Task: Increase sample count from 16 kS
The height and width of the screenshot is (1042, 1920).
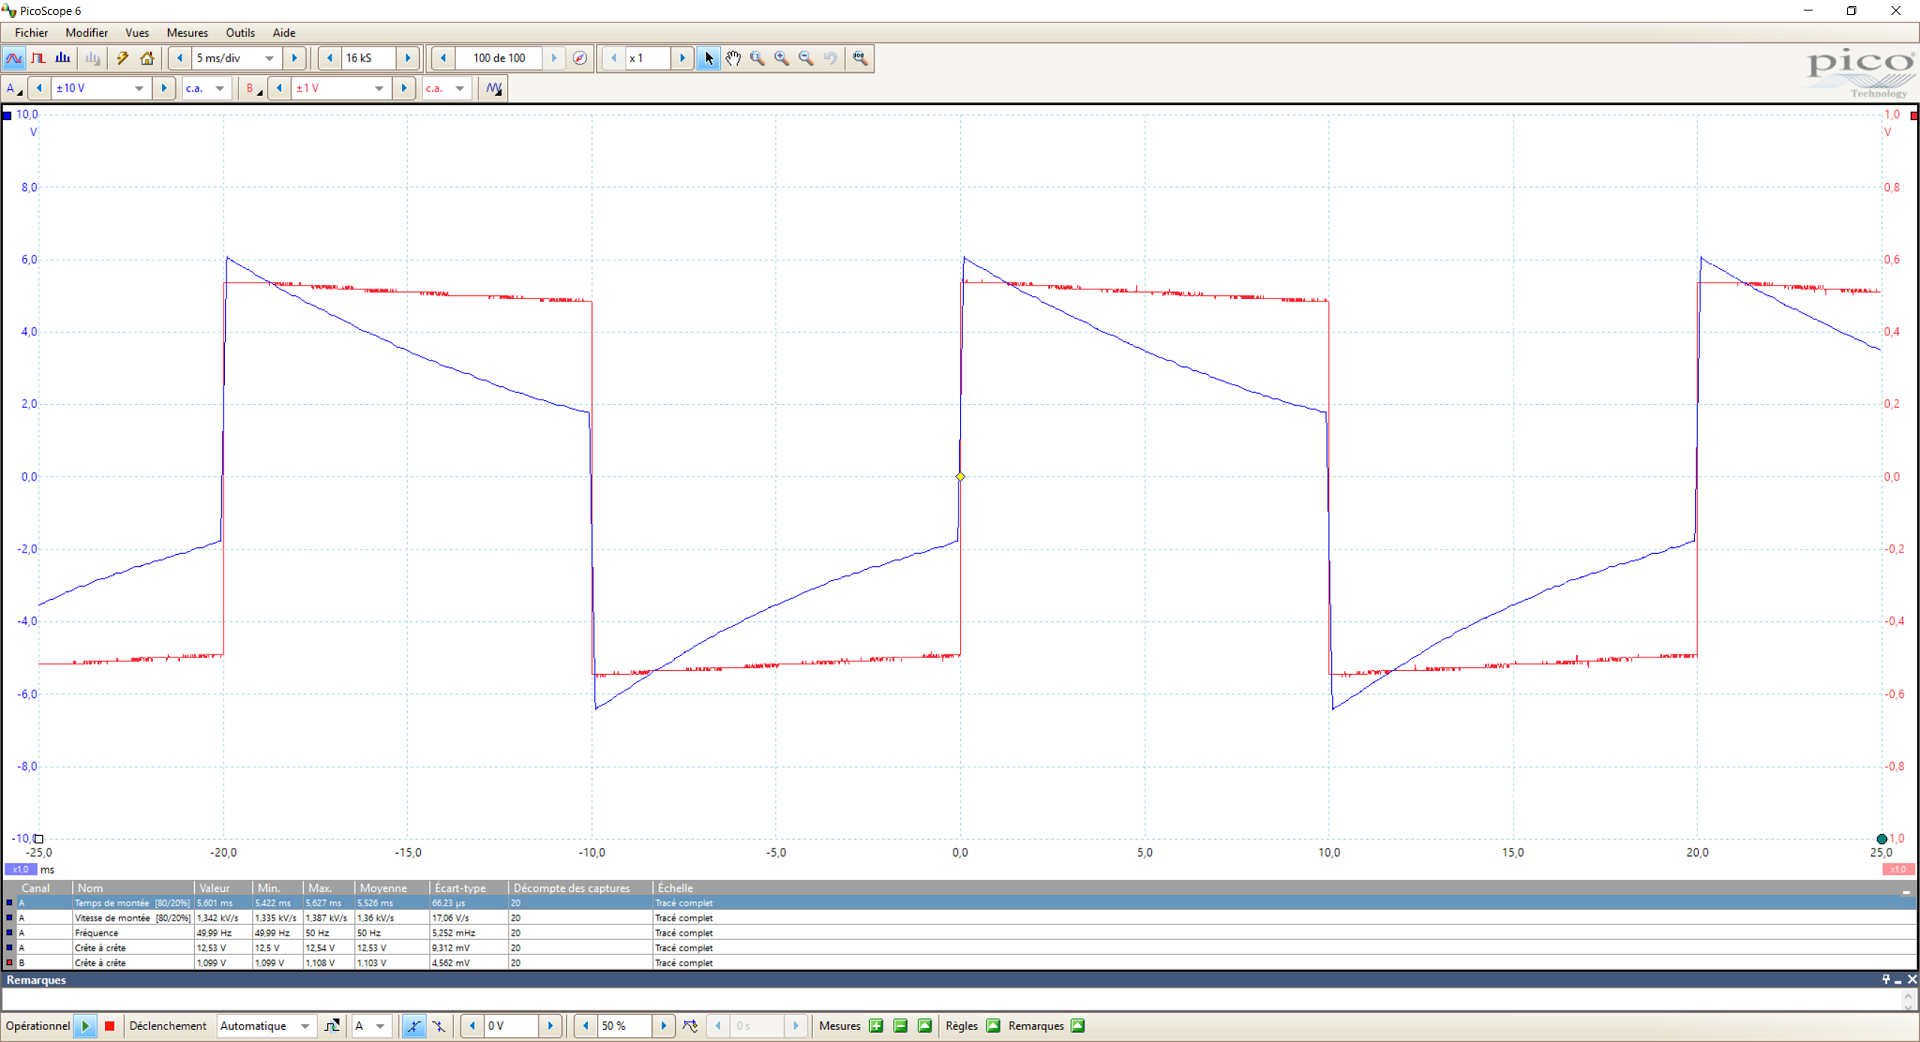Action: pos(408,59)
